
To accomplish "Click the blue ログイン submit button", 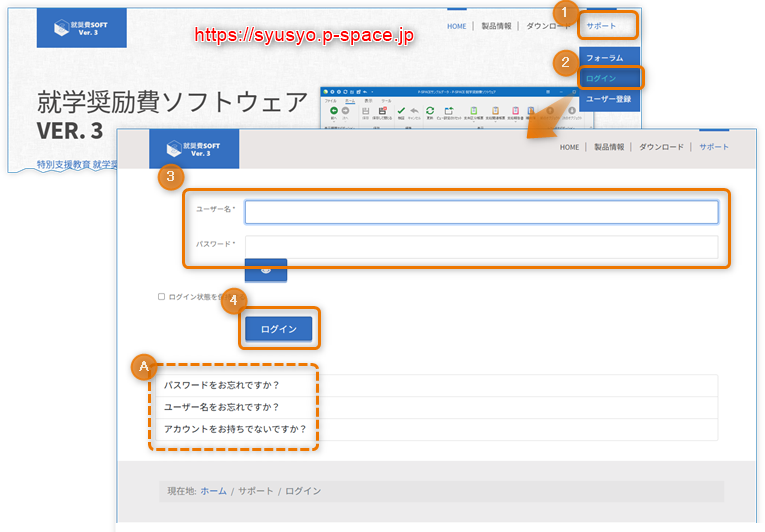I will 279,329.
